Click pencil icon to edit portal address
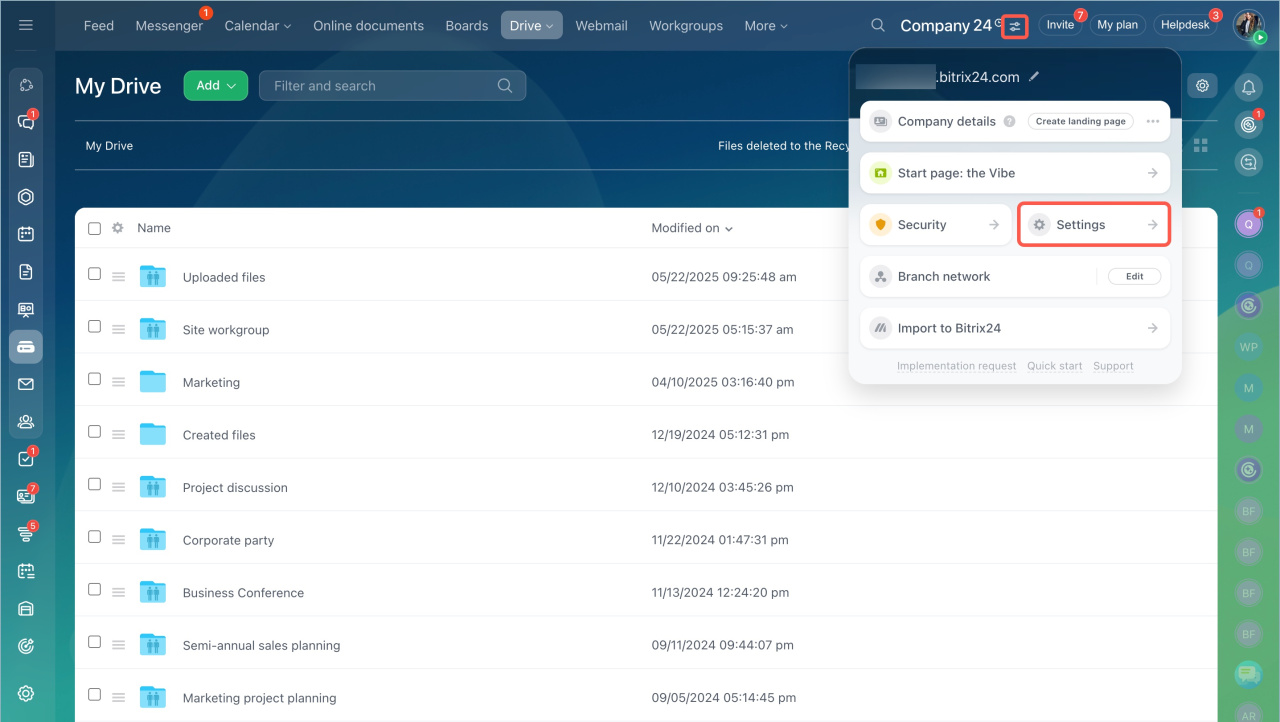 1034,77
